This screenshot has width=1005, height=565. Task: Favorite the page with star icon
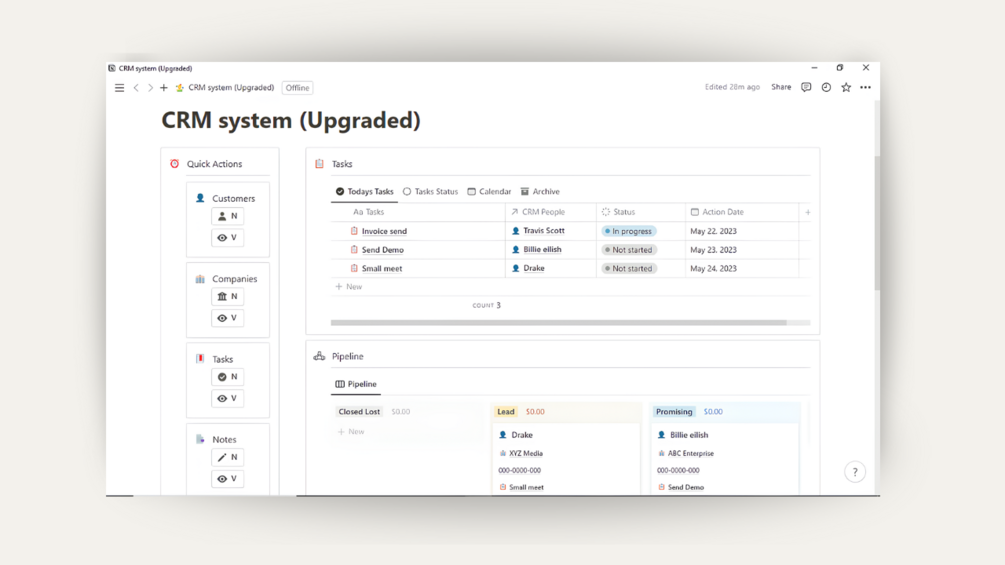pos(846,87)
